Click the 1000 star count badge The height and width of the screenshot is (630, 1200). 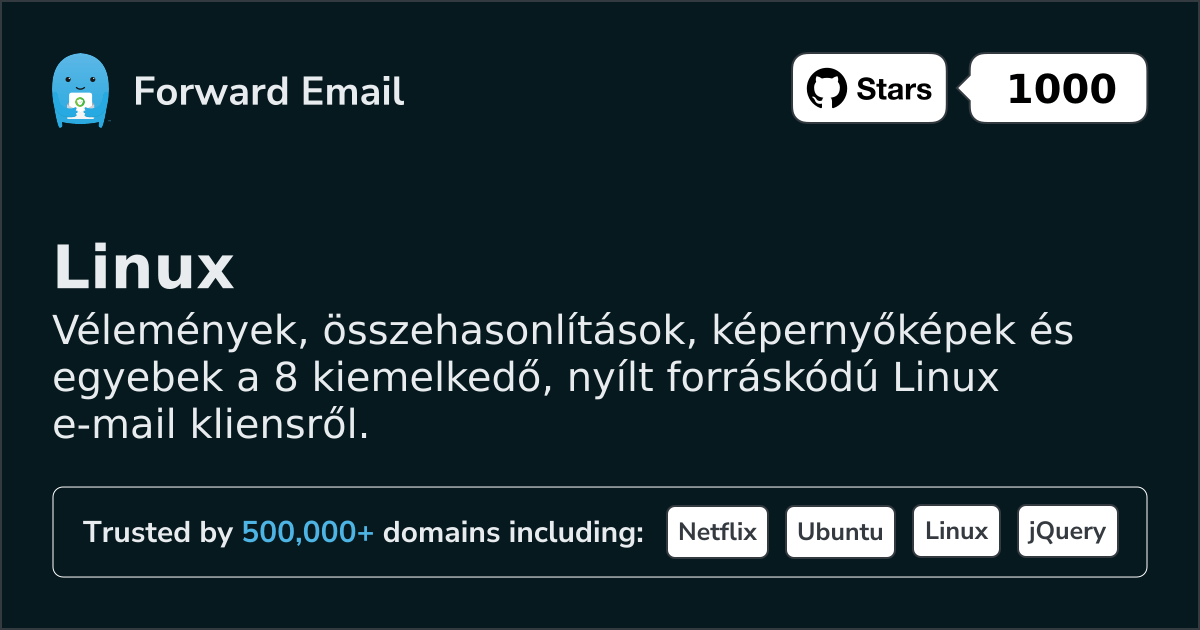pyautogui.click(x=1060, y=89)
